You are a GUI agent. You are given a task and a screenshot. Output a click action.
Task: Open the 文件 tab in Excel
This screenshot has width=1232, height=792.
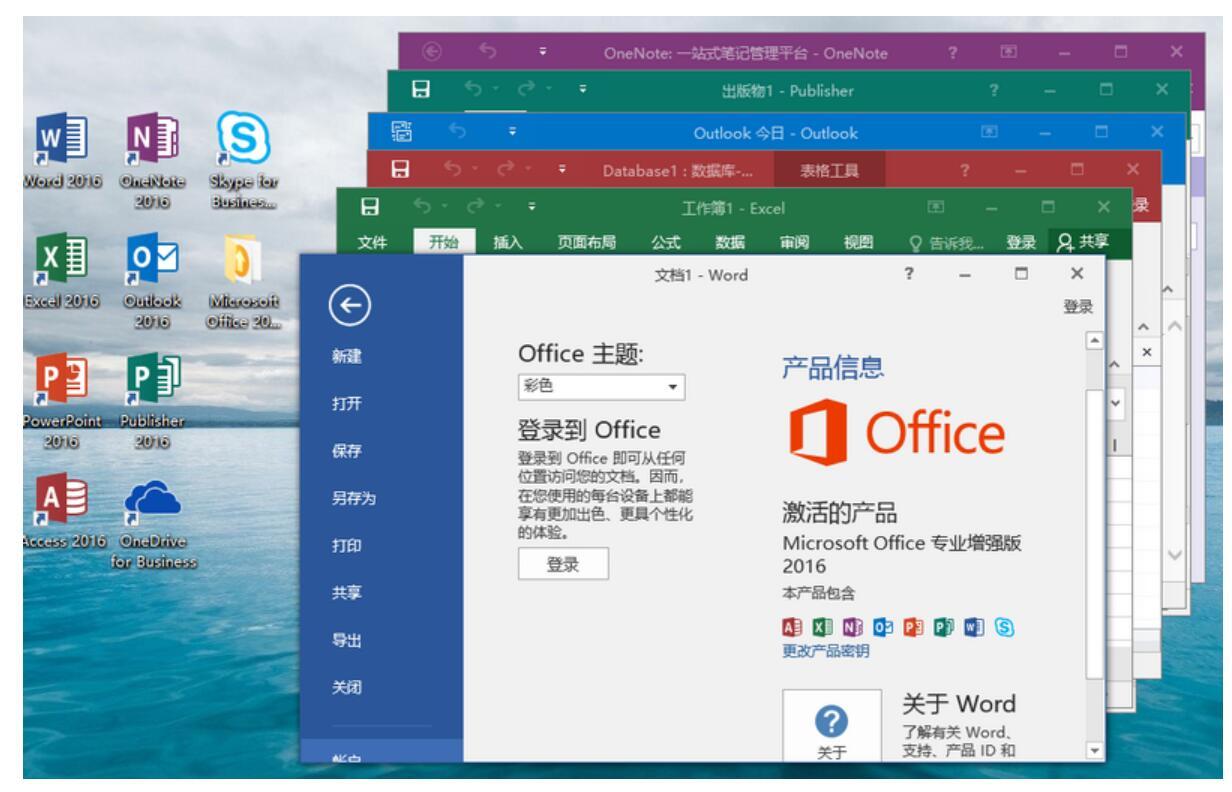[x=374, y=242]
